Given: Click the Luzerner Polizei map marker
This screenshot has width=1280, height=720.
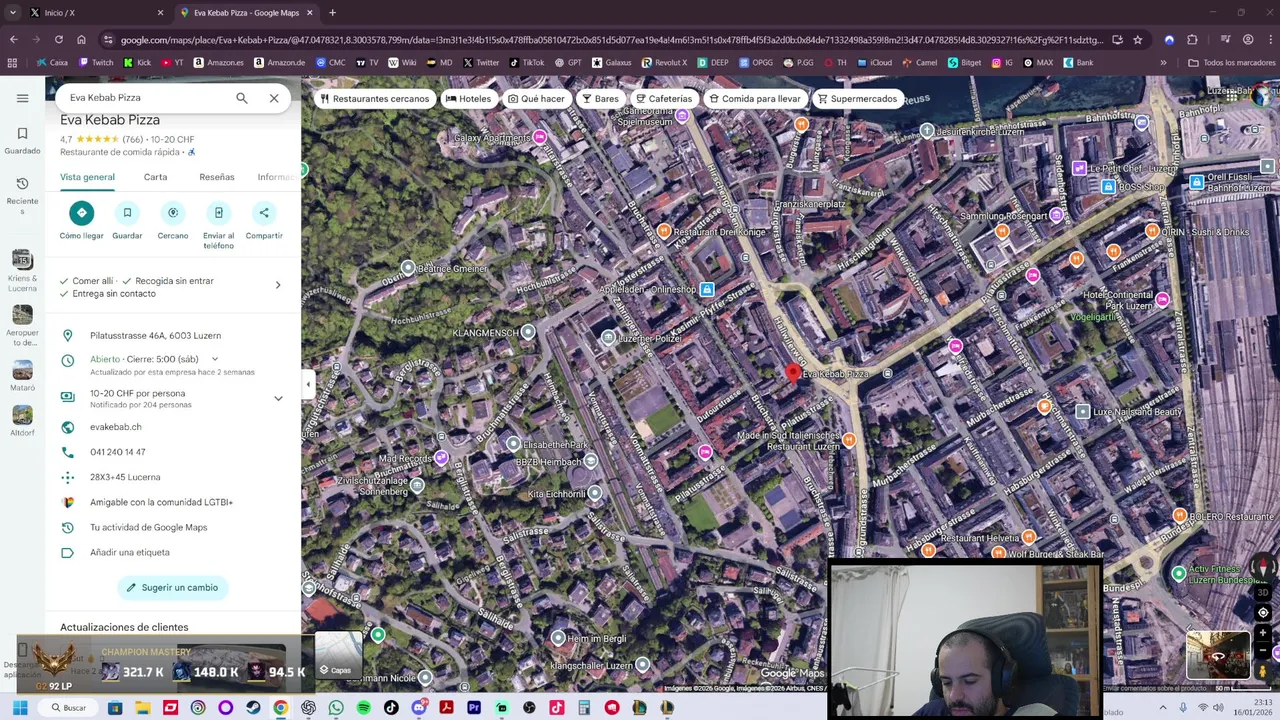Looking at the screenshot, I should tap(608, 338).
